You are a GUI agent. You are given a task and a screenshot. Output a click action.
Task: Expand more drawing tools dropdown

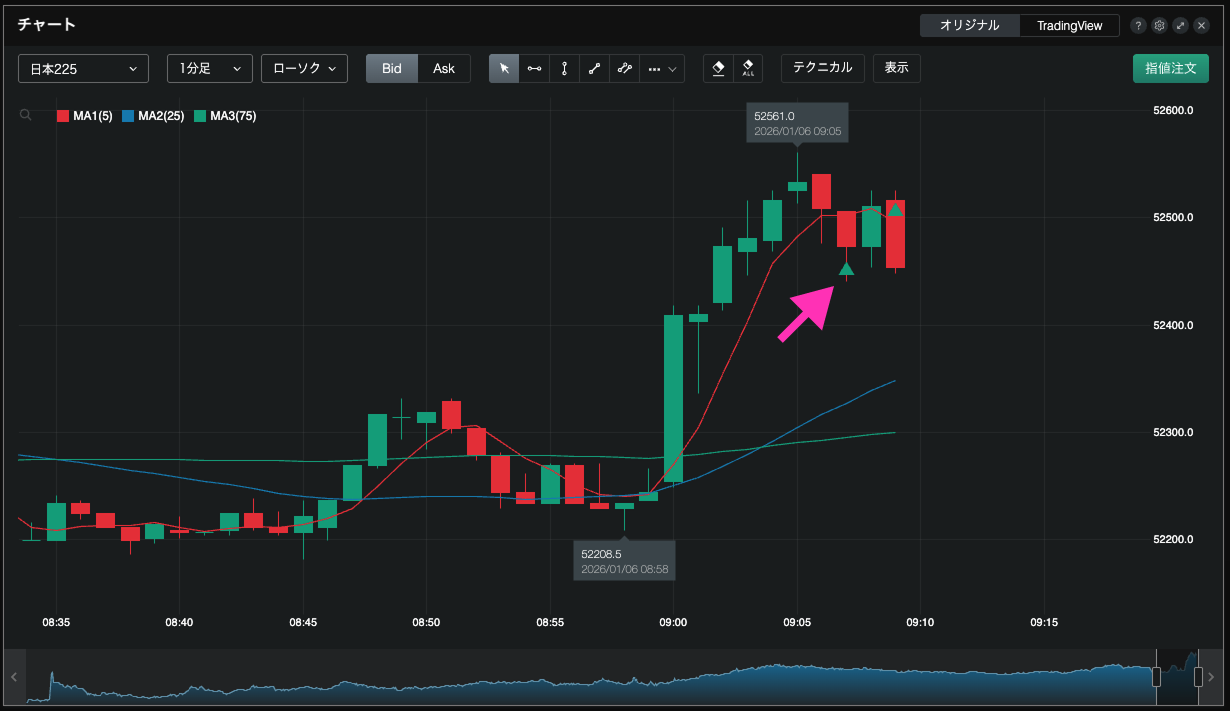662,69
